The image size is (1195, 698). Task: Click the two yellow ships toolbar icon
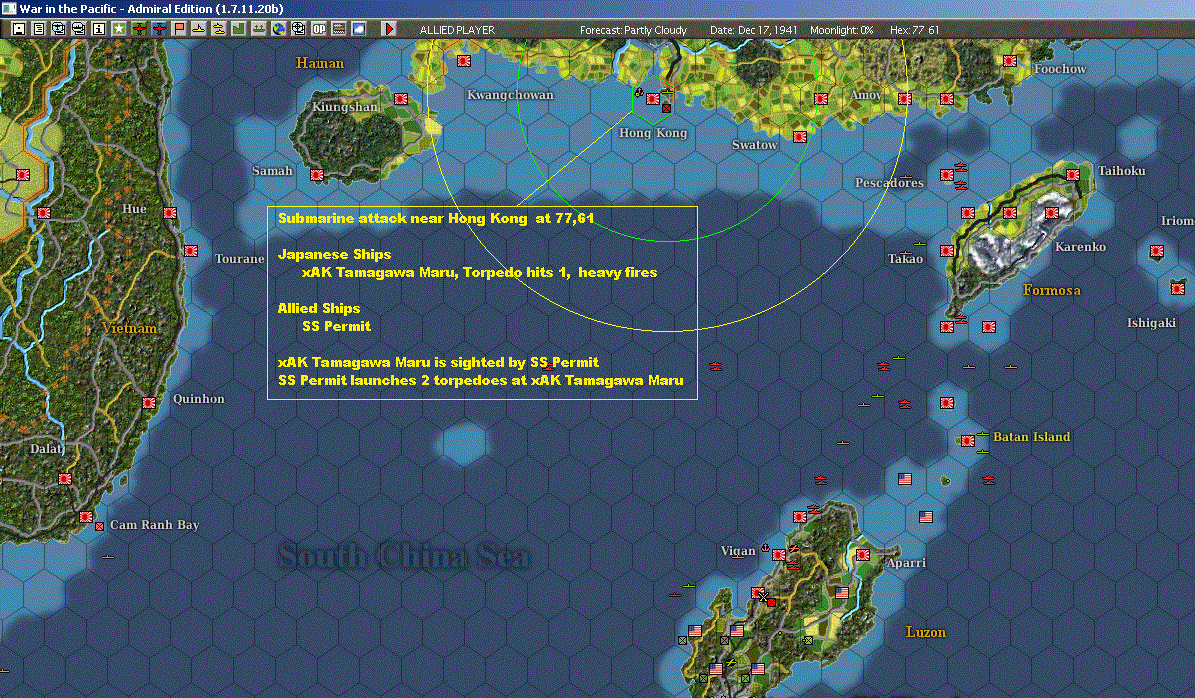pyautogui.click(x=219, y=29)
